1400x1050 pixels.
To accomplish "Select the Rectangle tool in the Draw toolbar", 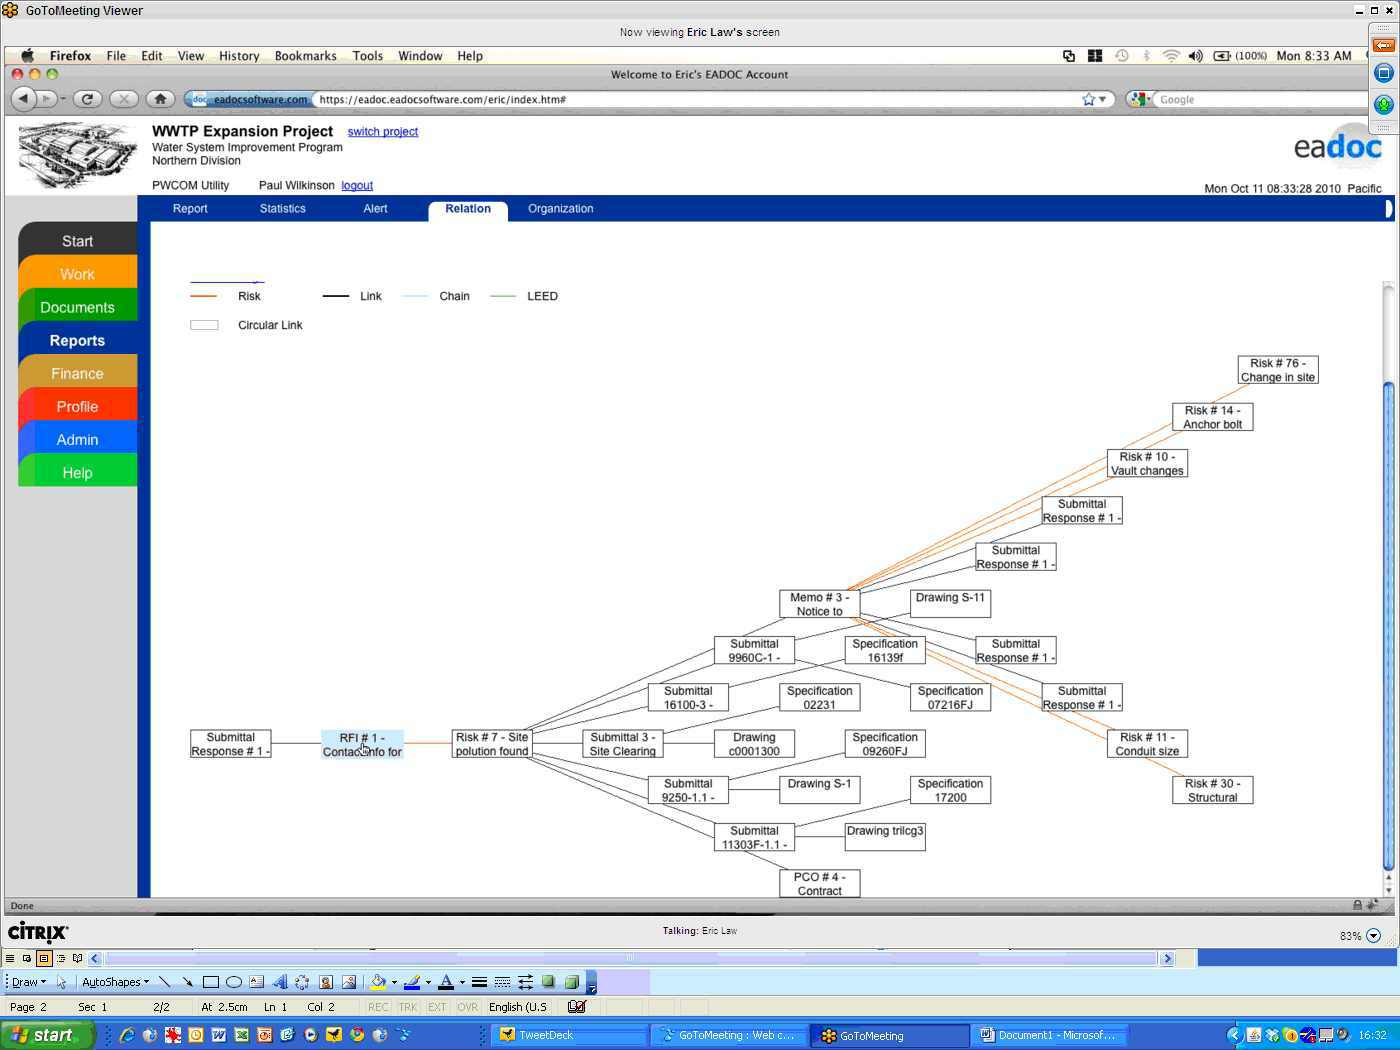I will click(211, 982).
